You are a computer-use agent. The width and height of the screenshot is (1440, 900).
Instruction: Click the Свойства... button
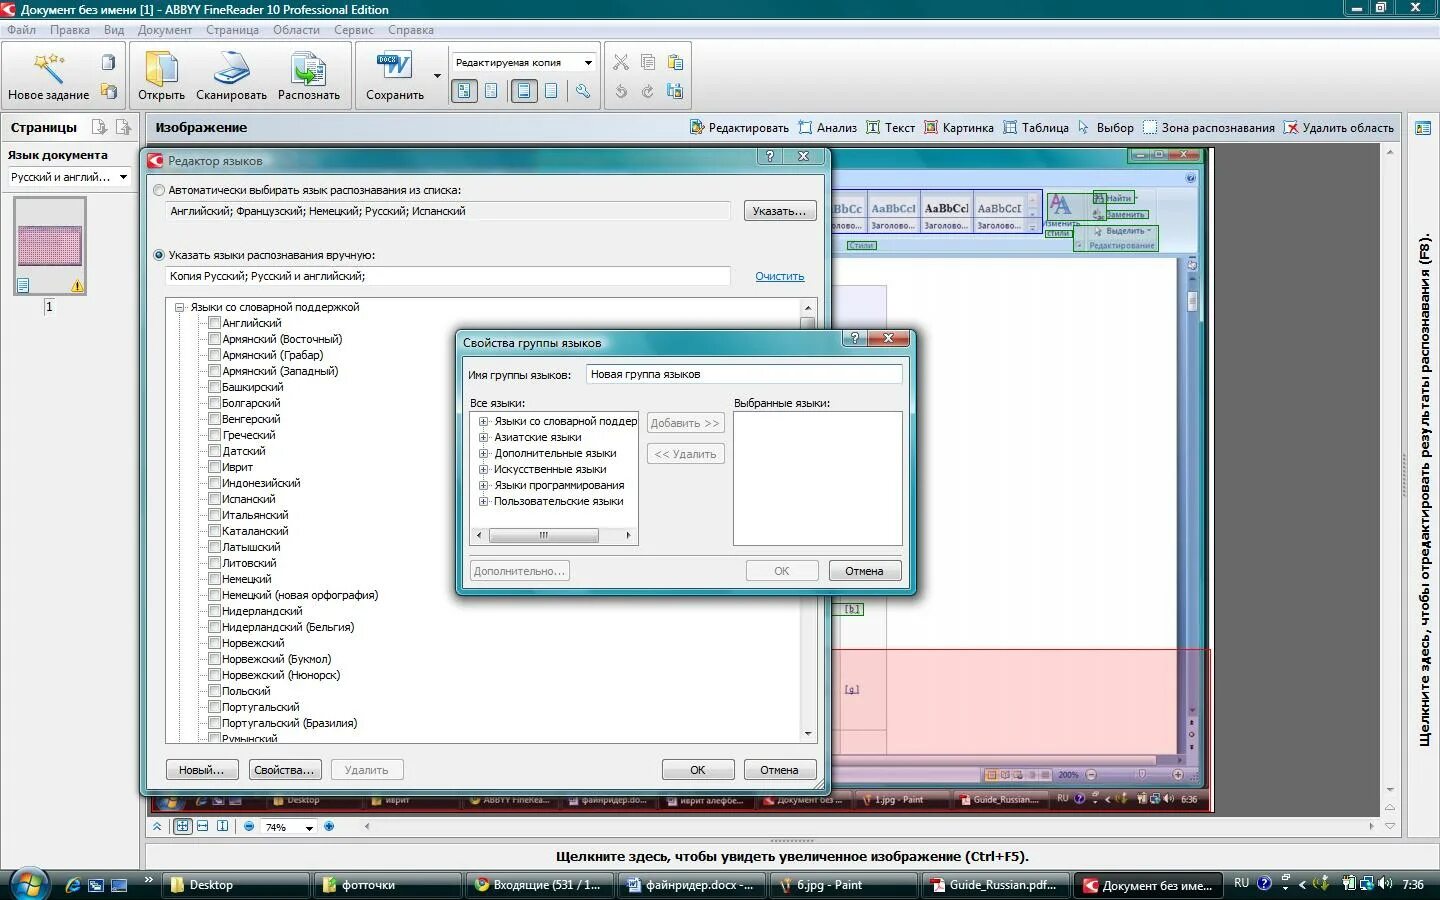[285, 770]
